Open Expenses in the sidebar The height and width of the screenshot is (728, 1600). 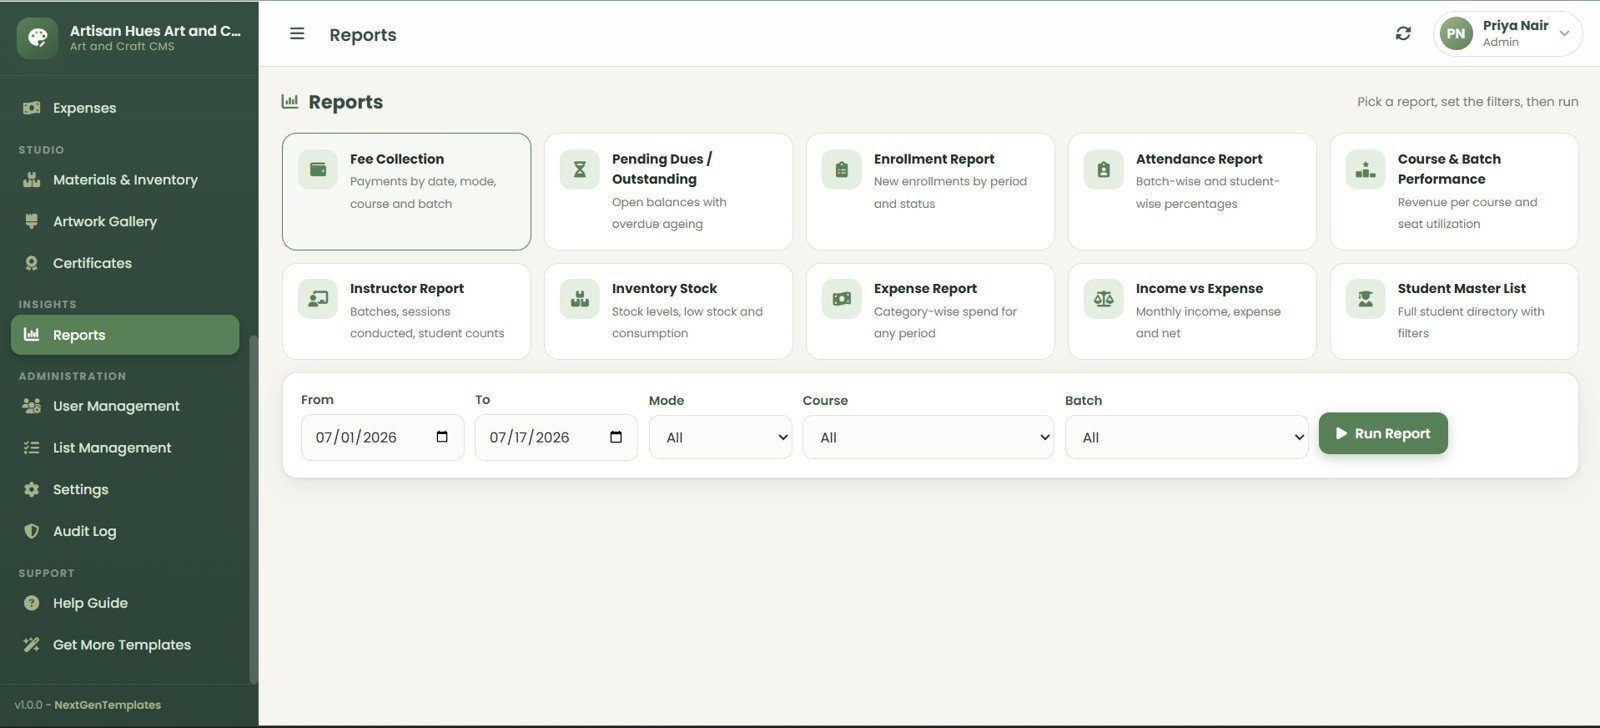pos(125,108)
